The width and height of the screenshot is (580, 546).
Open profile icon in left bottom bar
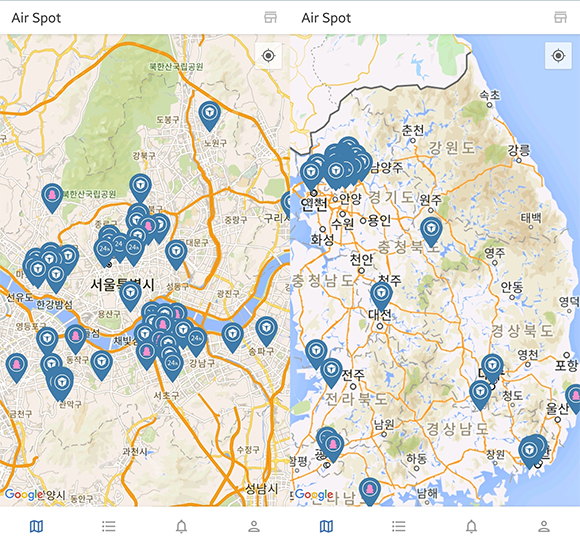point(254,526)
